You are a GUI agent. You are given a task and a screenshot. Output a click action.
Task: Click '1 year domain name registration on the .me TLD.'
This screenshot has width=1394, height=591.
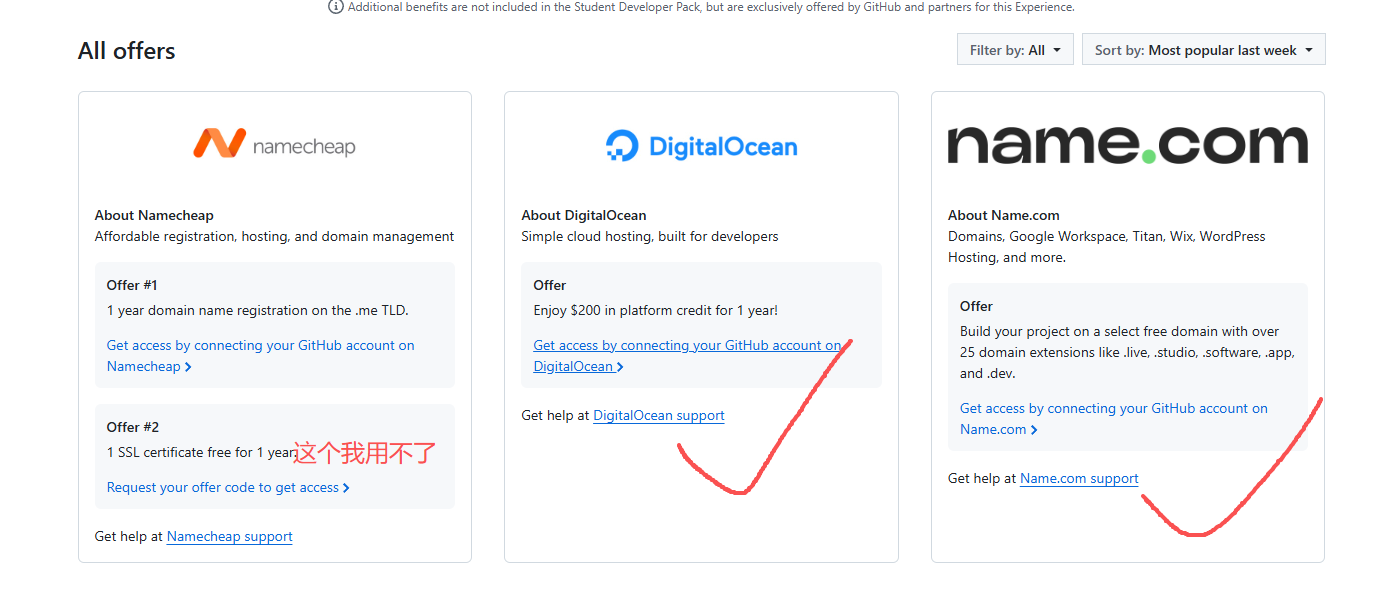(x=258, y=310)
